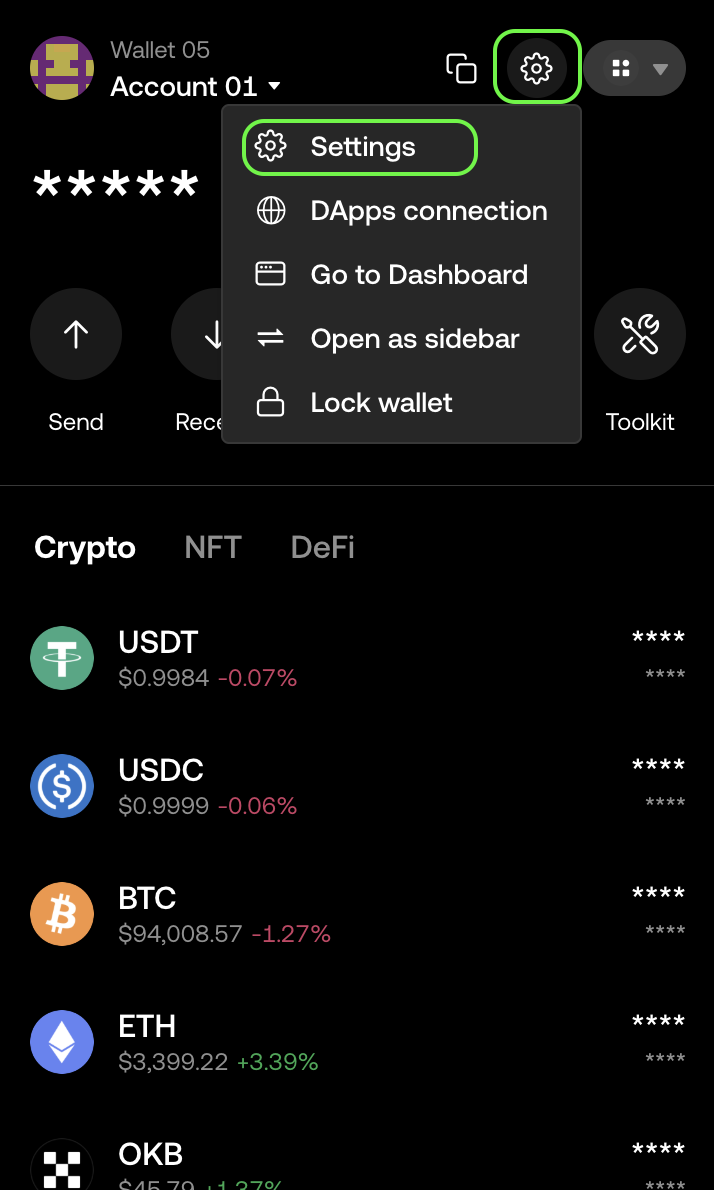Click the Bitcoin token icon

pos(62,914)
